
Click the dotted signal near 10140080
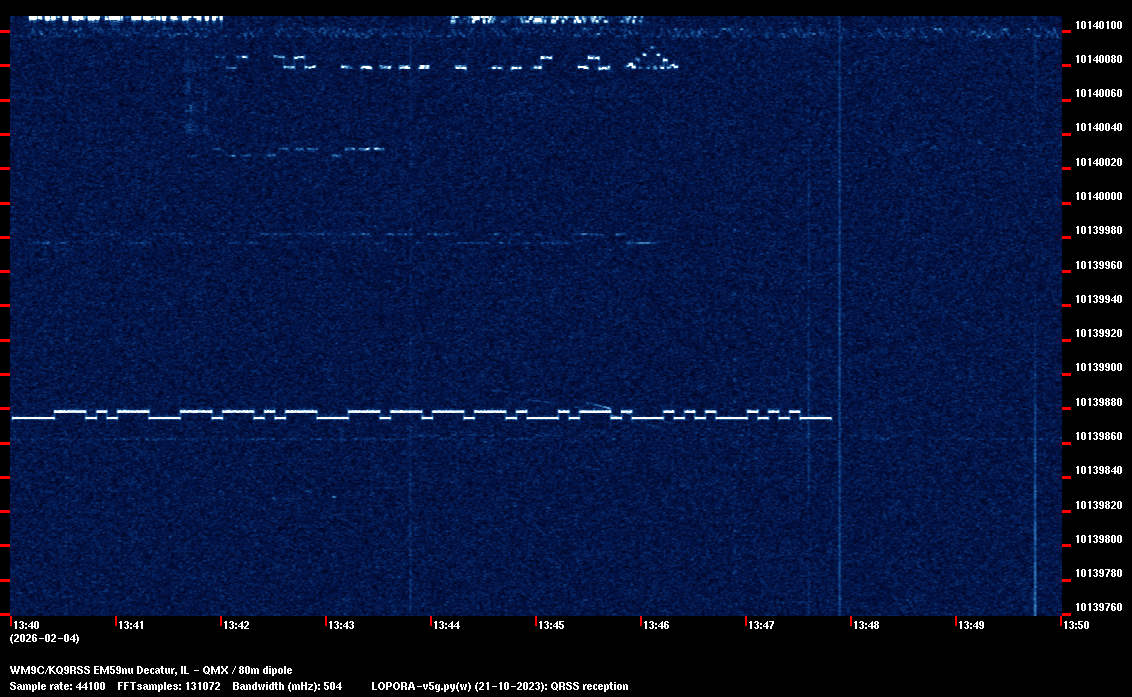pyautogui.click(x=450, y=66)
